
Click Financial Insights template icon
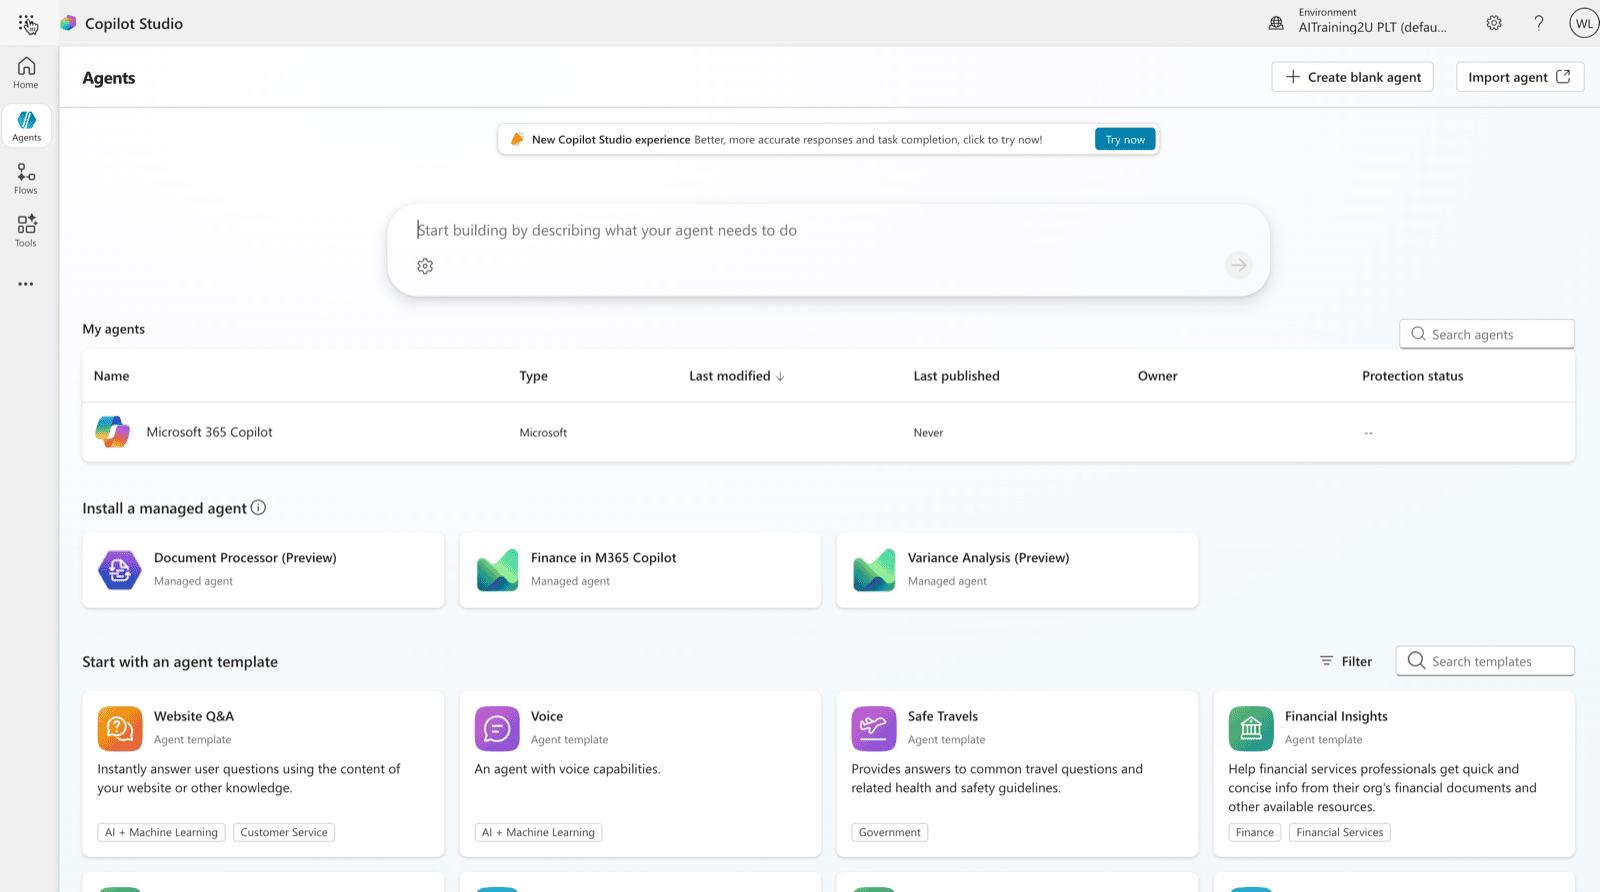[1251, 728]
